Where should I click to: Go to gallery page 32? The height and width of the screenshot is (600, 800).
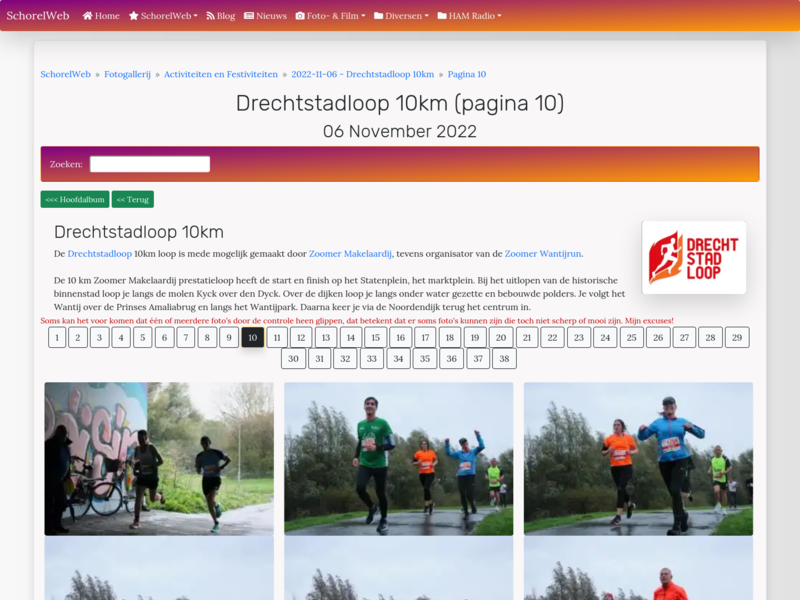[x=345, y=359]
